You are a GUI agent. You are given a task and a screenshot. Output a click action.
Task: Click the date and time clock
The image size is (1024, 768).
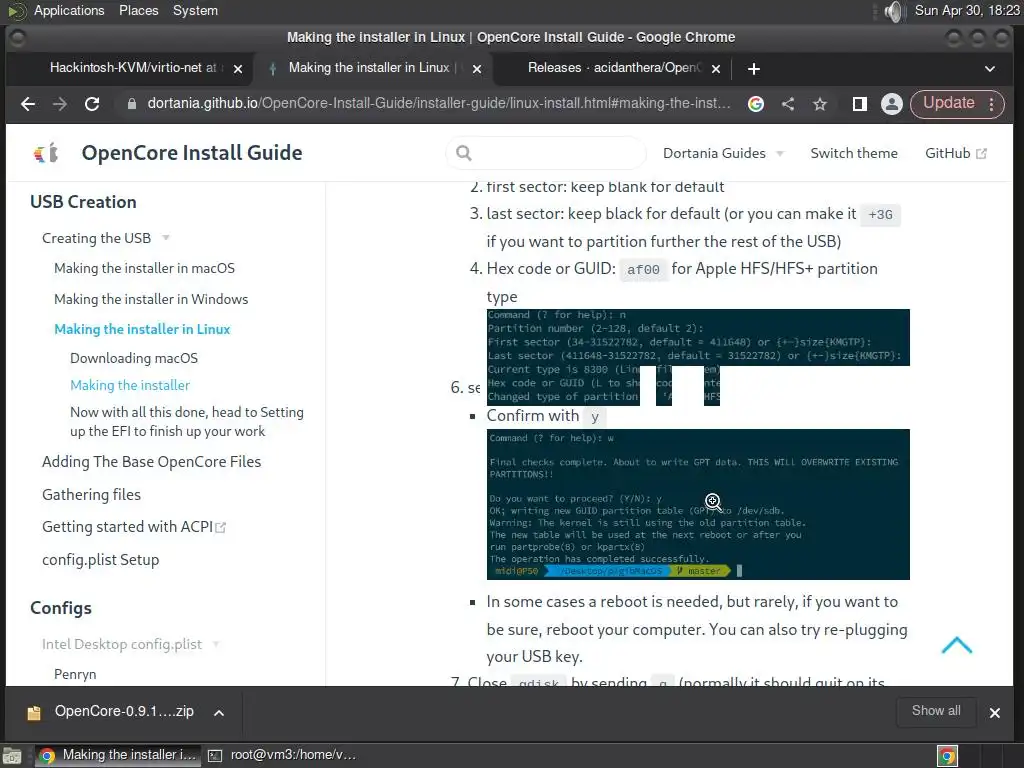coord(967,10)
